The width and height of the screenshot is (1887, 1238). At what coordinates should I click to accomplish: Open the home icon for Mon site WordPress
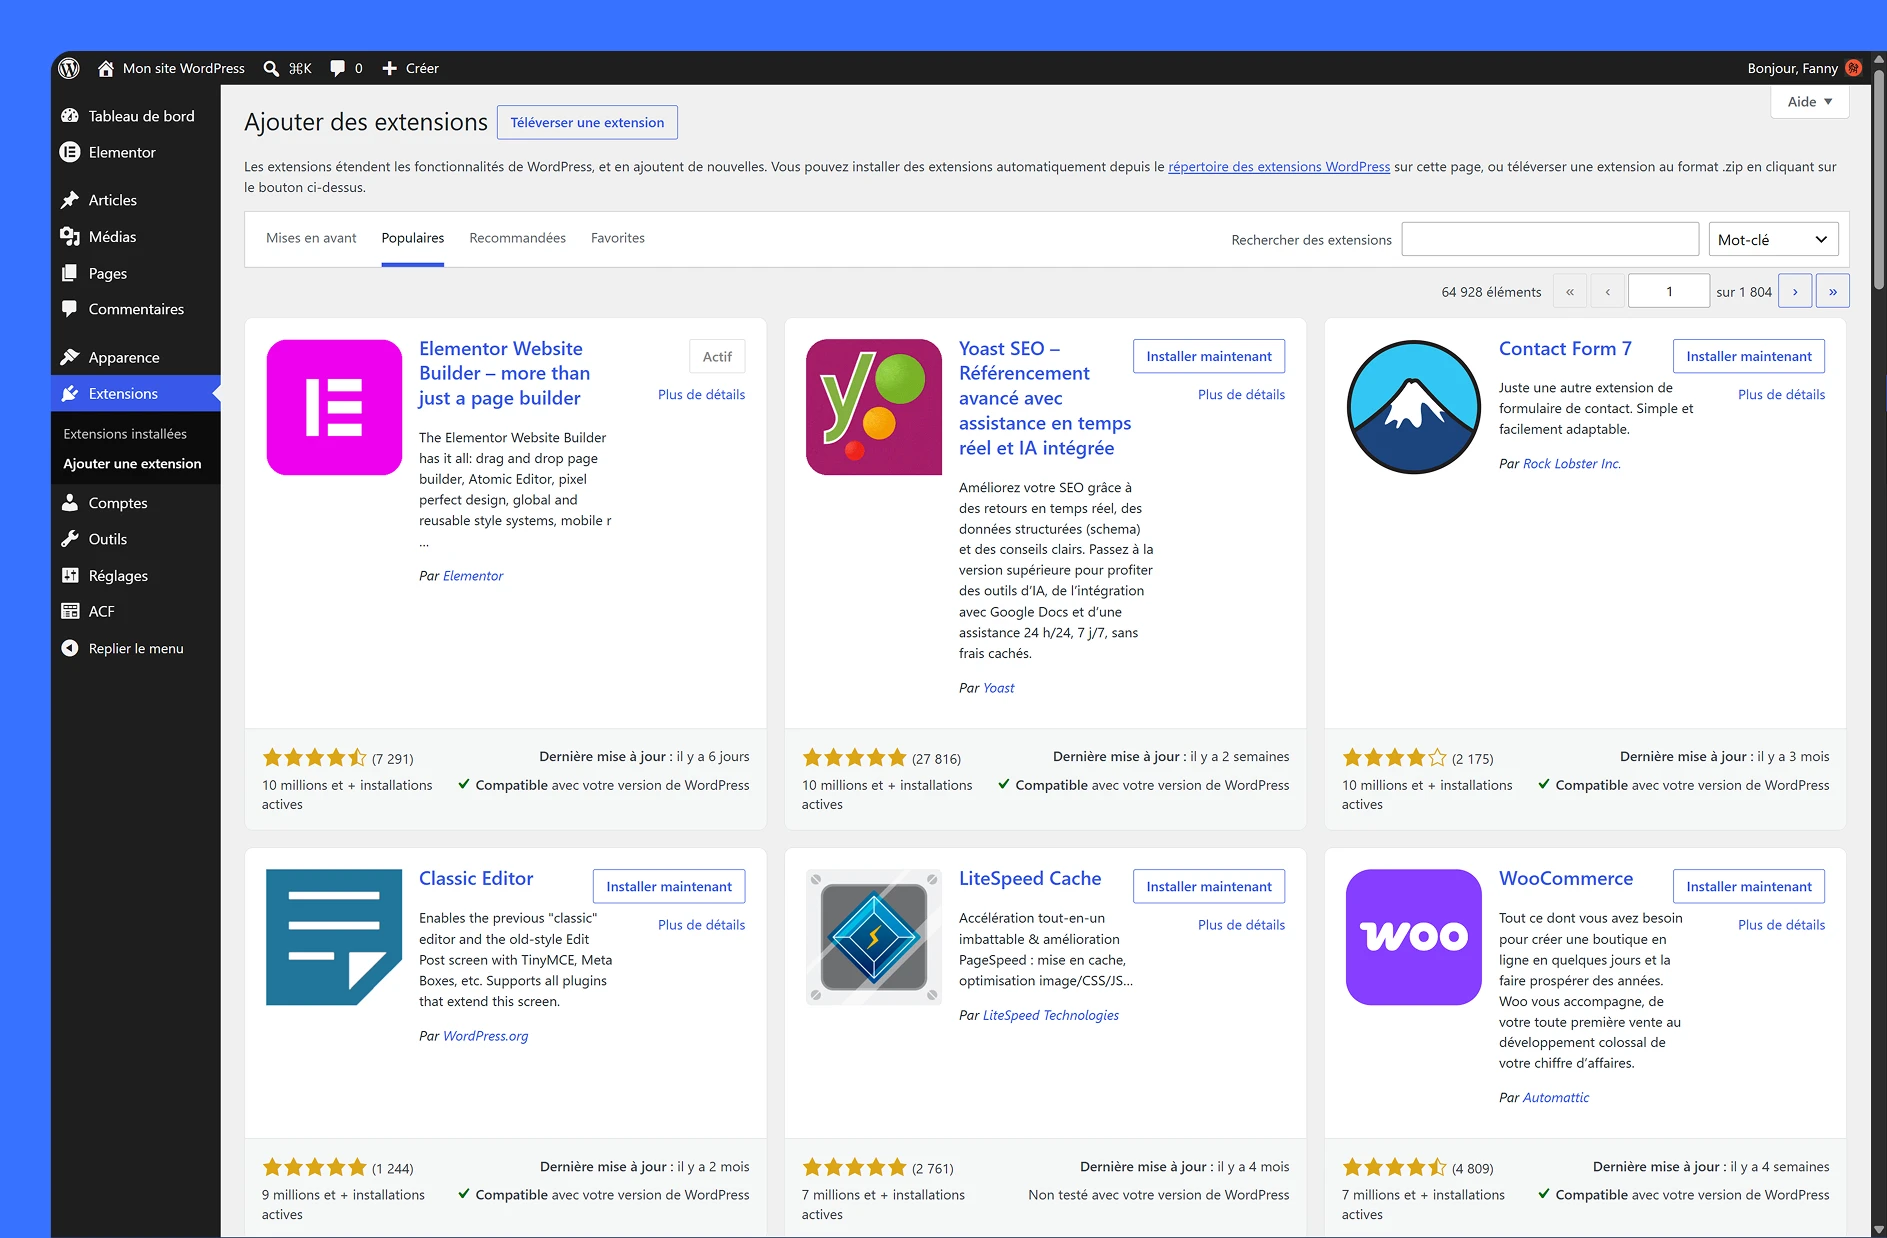coord(106,68)
